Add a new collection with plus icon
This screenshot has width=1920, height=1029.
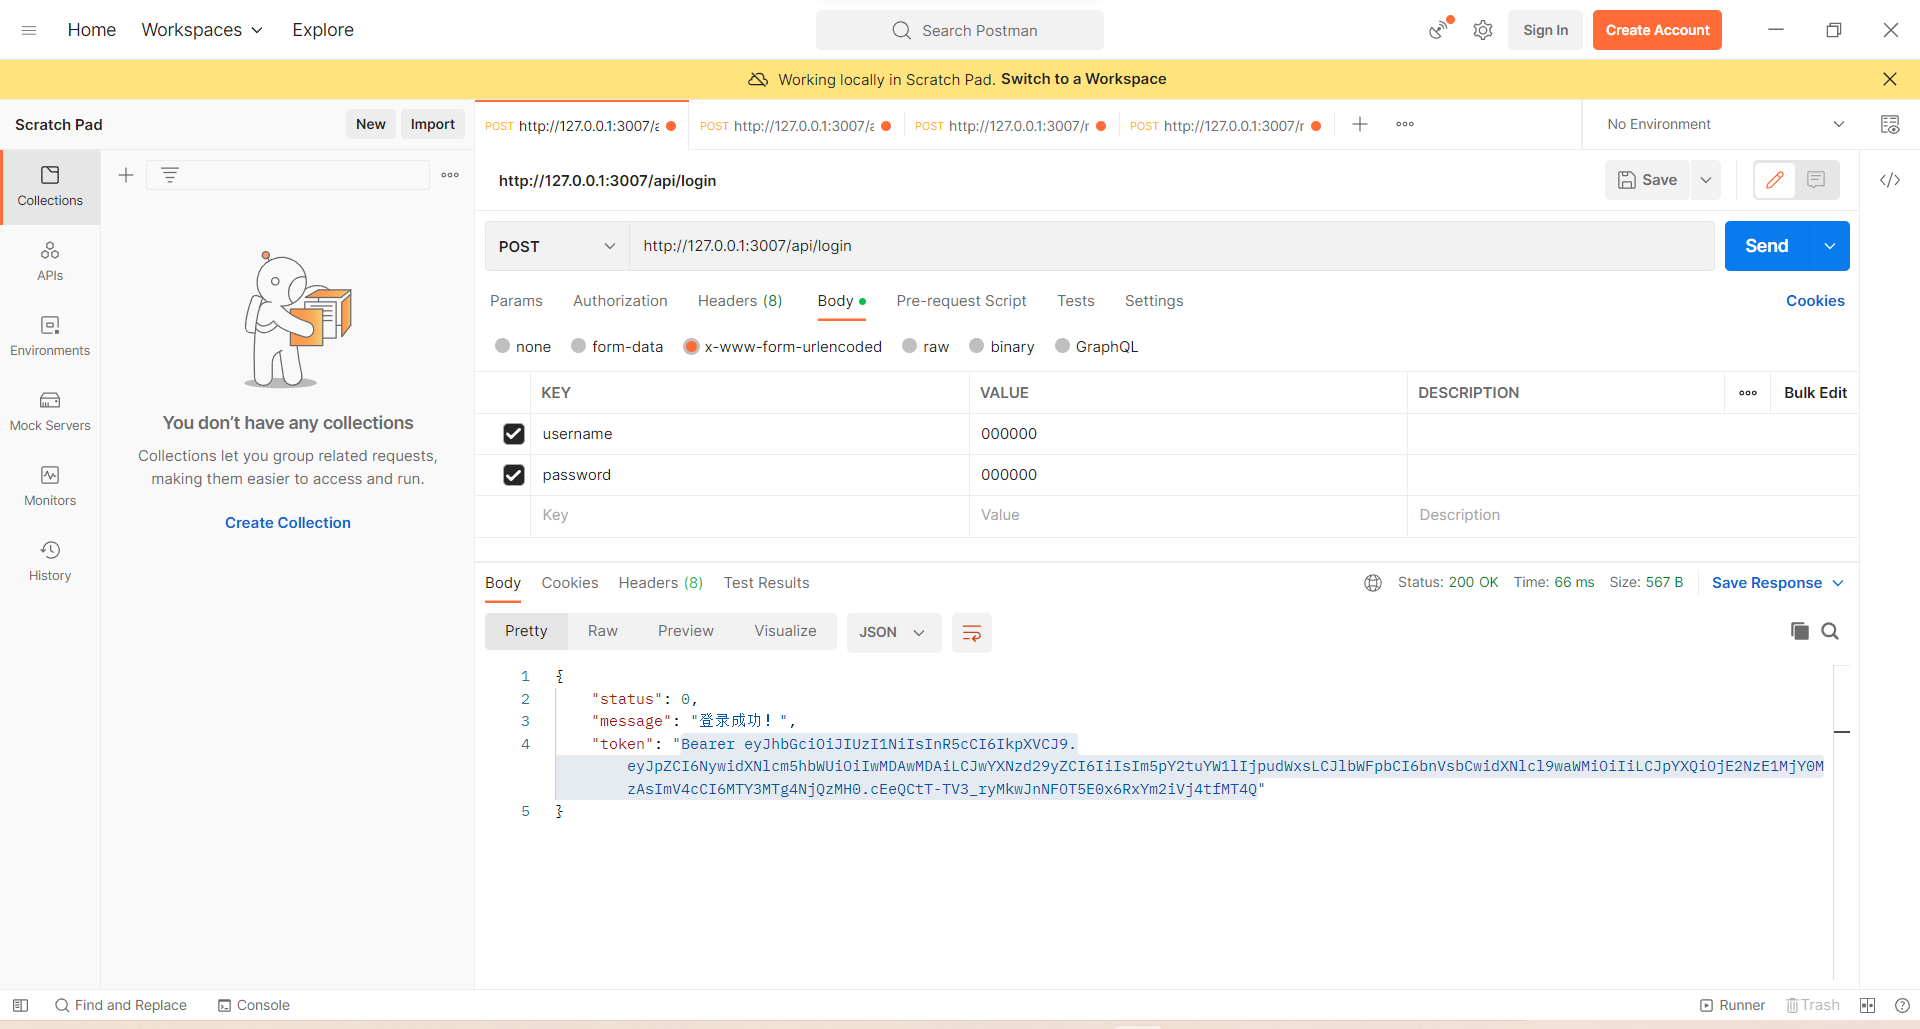tap(126, 175)
